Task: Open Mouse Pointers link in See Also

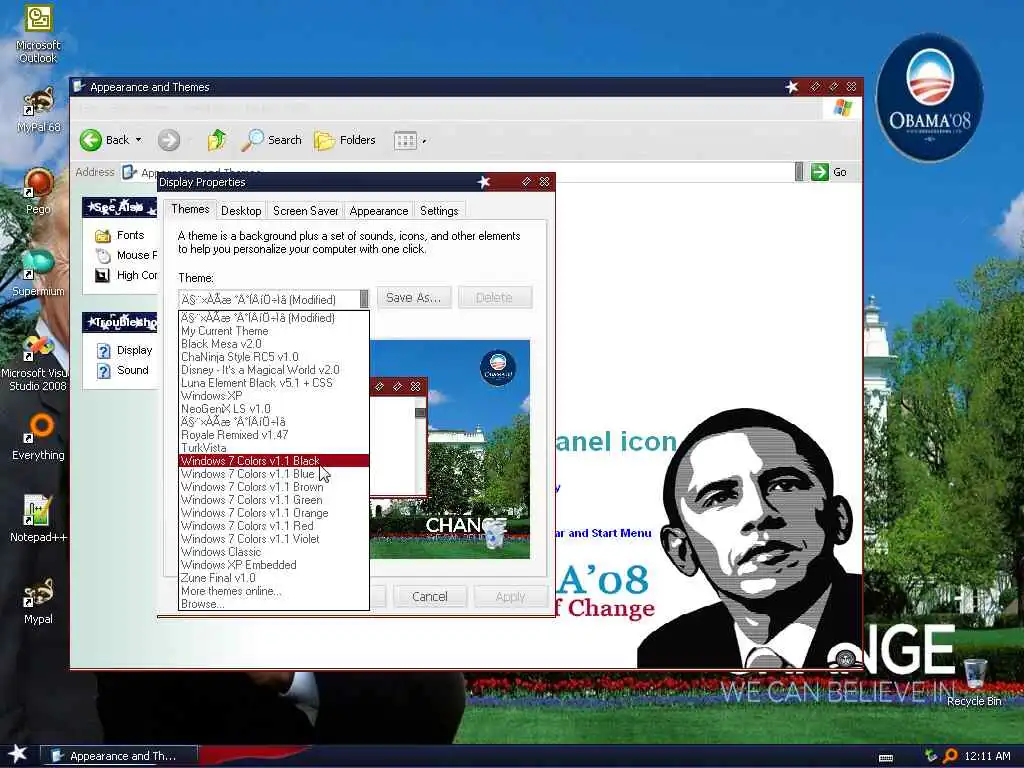Action: (127, 255)
